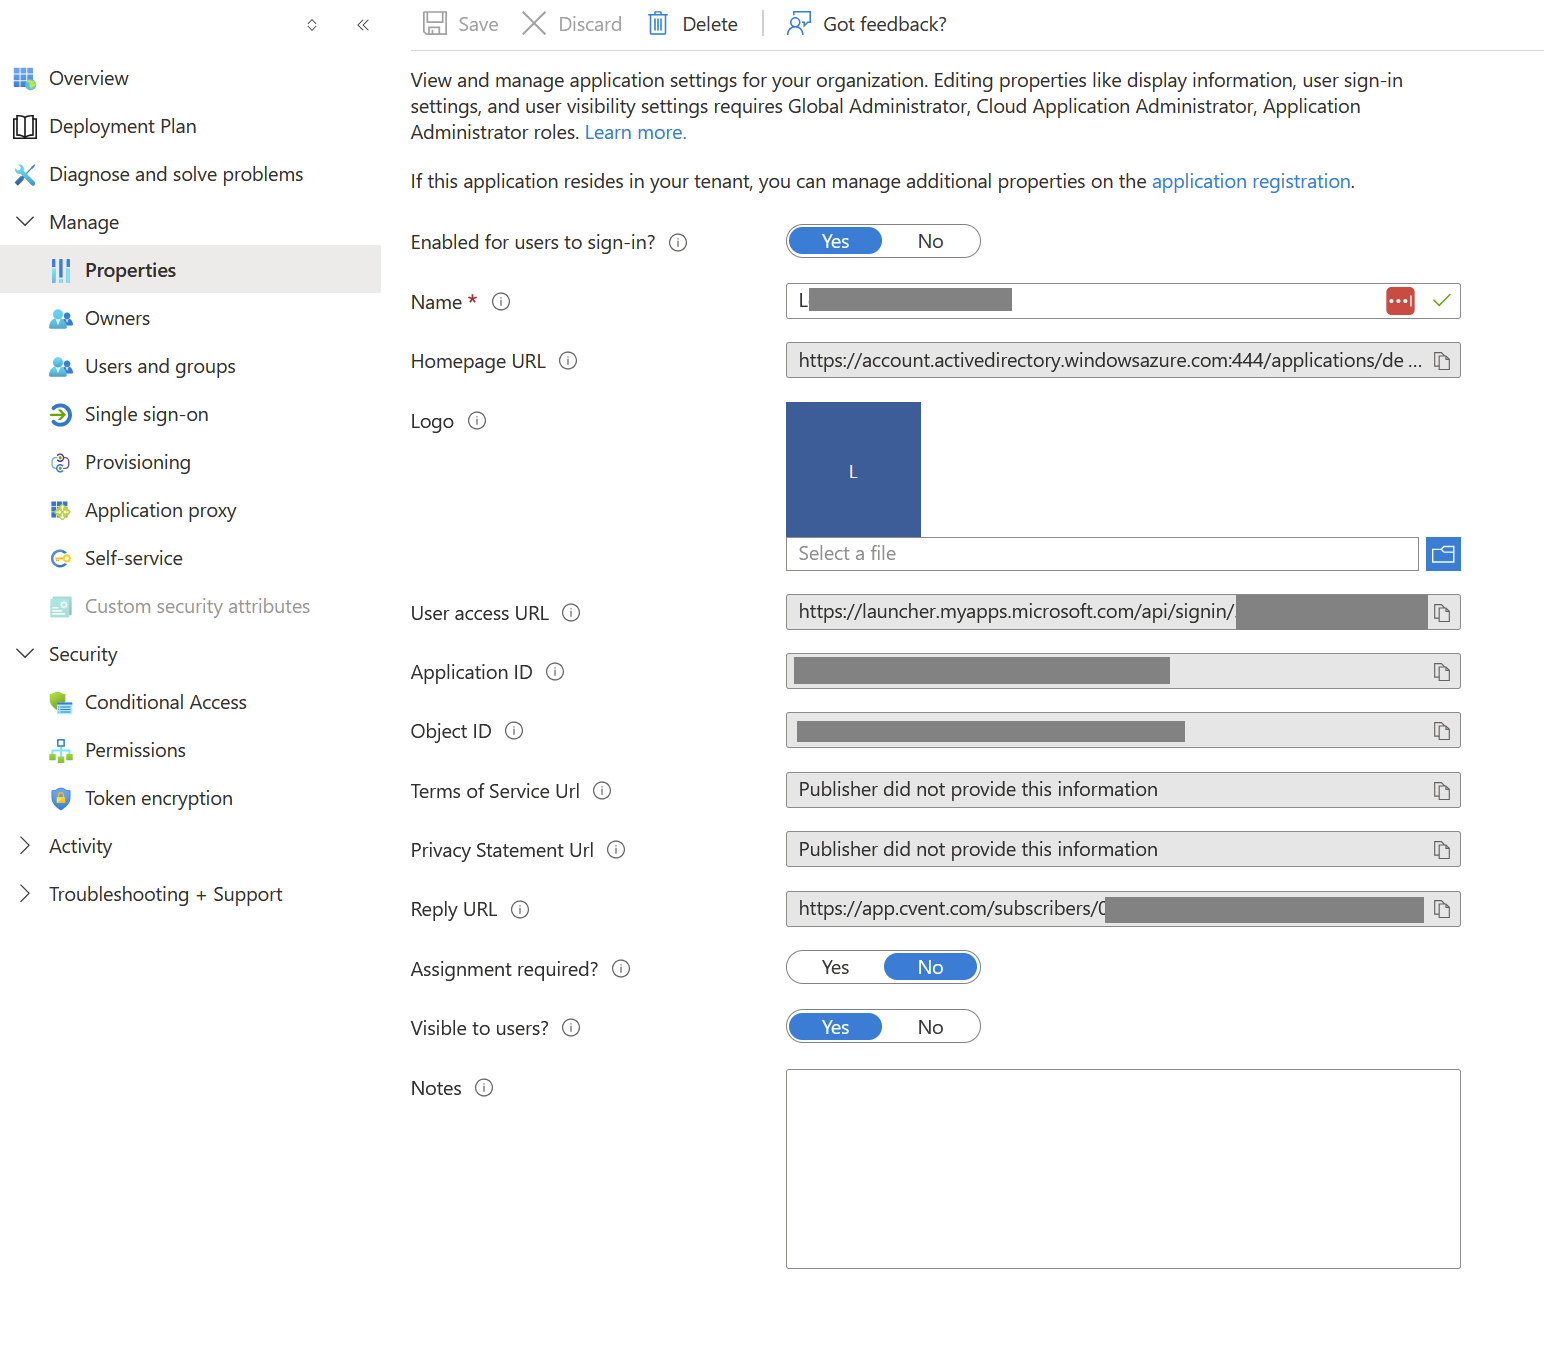The height and width of the screenshot is (1371, 1544).
Task: Collapse the Security section
Action: [x=25, y=654]
